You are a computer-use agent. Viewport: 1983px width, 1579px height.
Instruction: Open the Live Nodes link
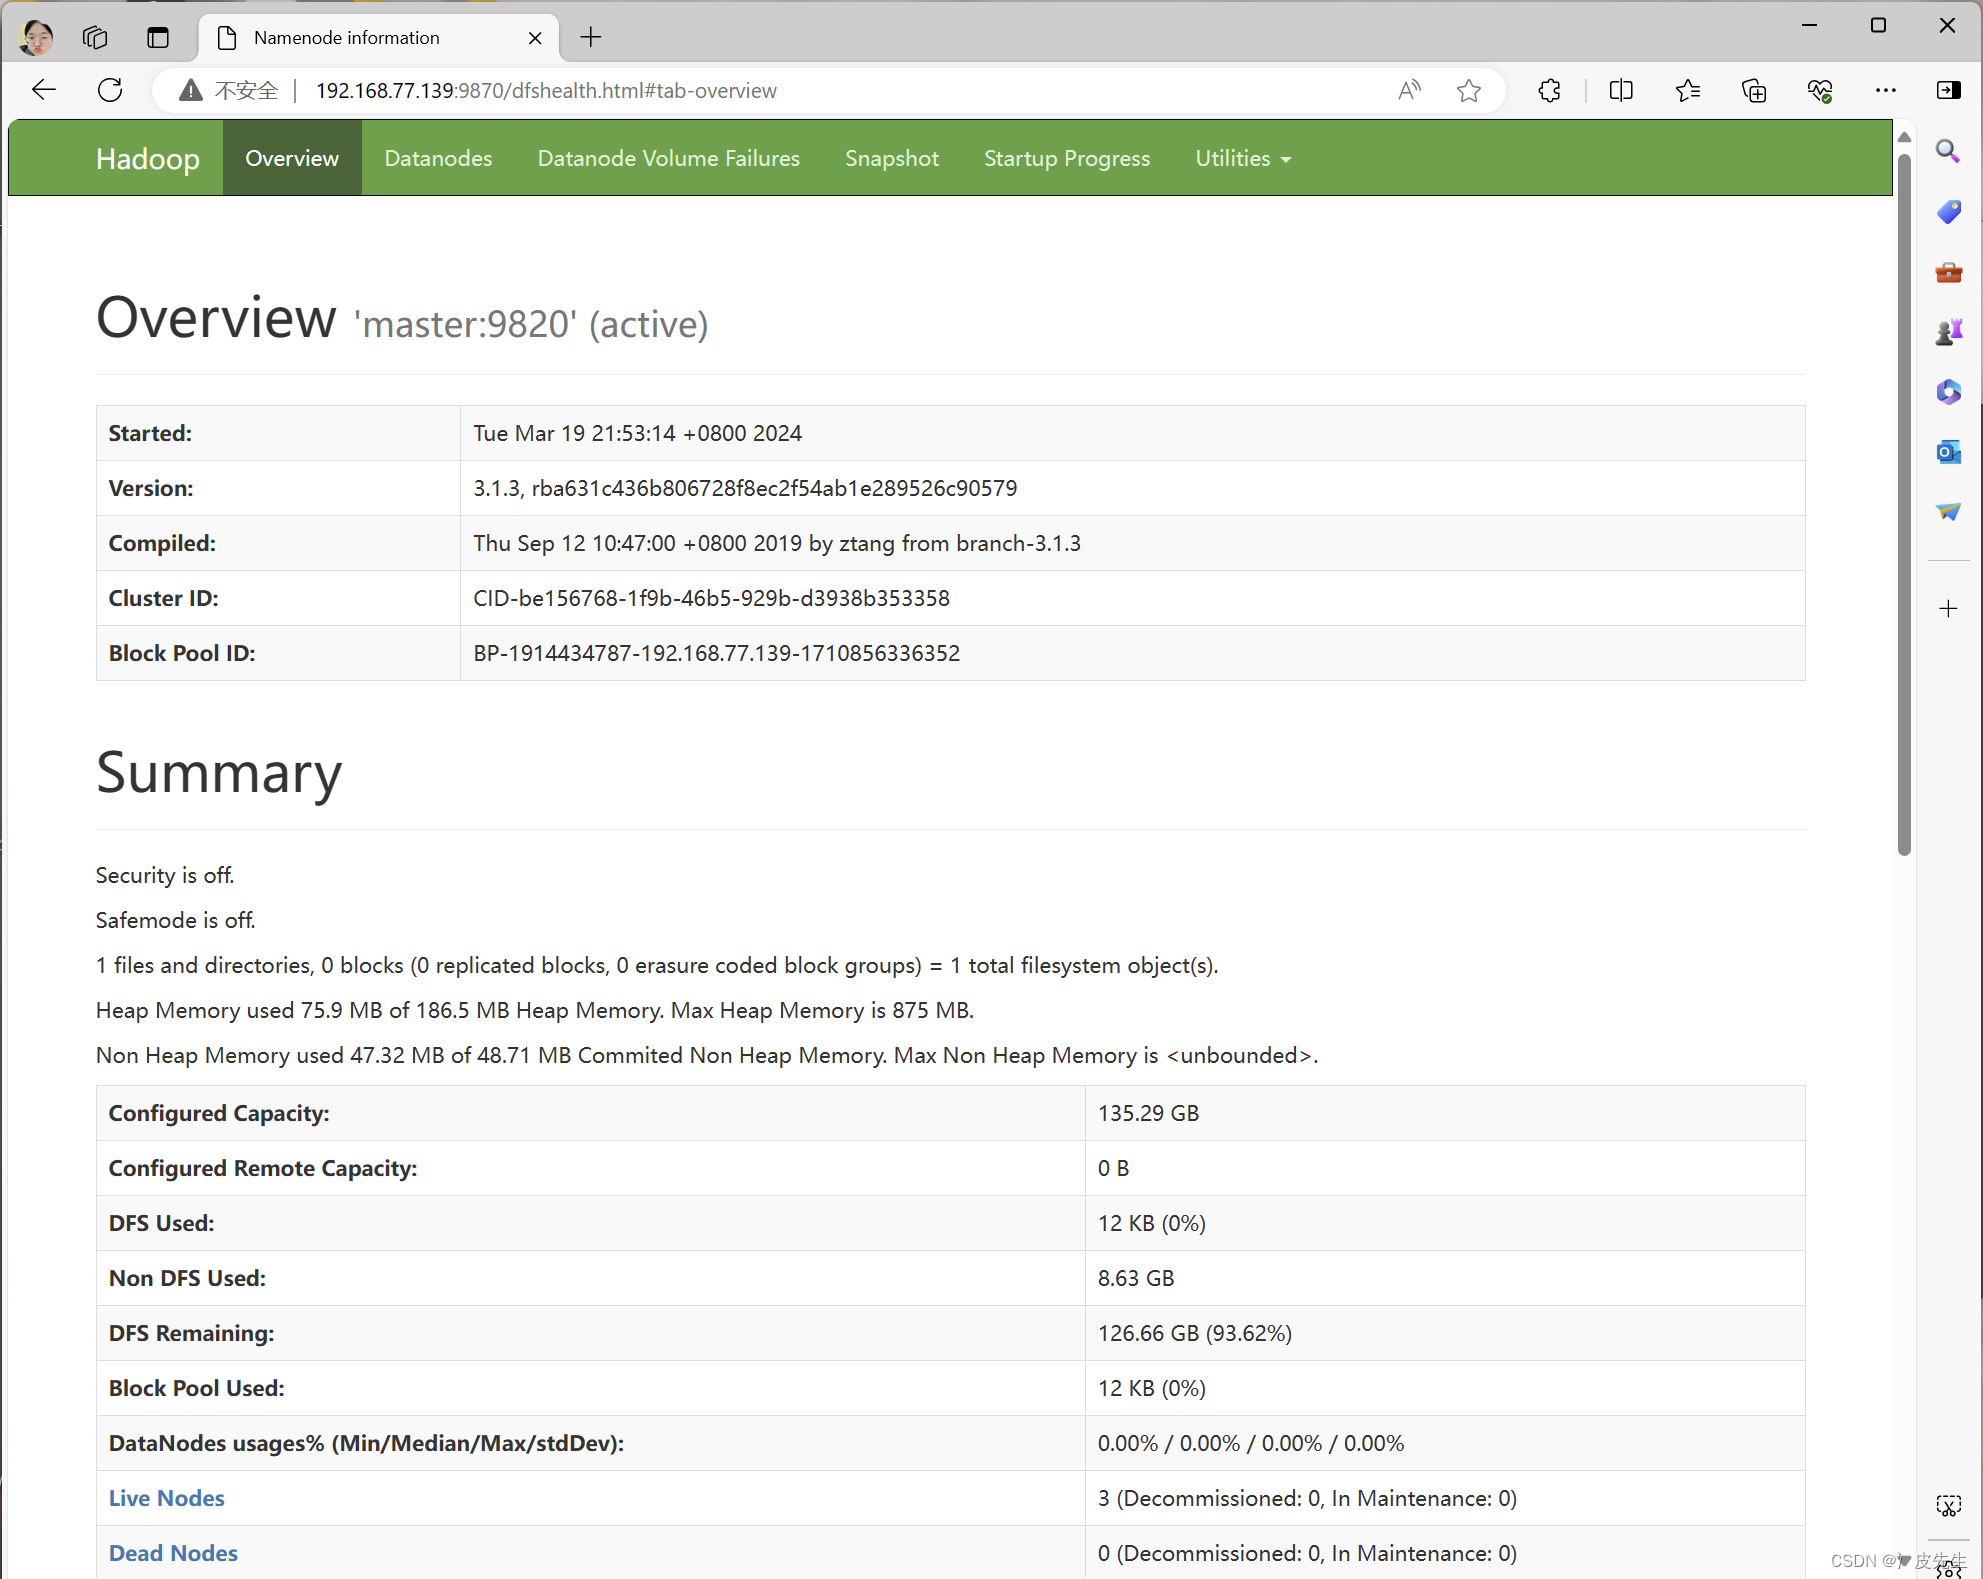166,1498
